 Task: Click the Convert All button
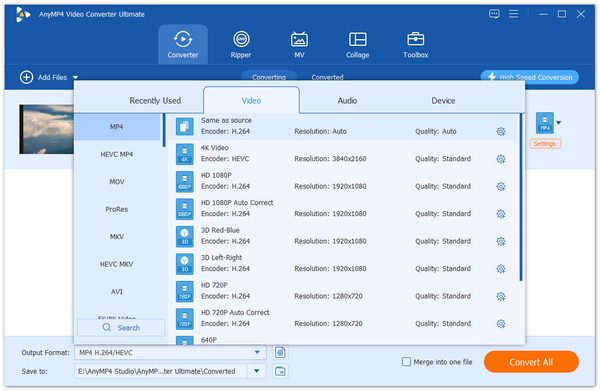[531, 362]
